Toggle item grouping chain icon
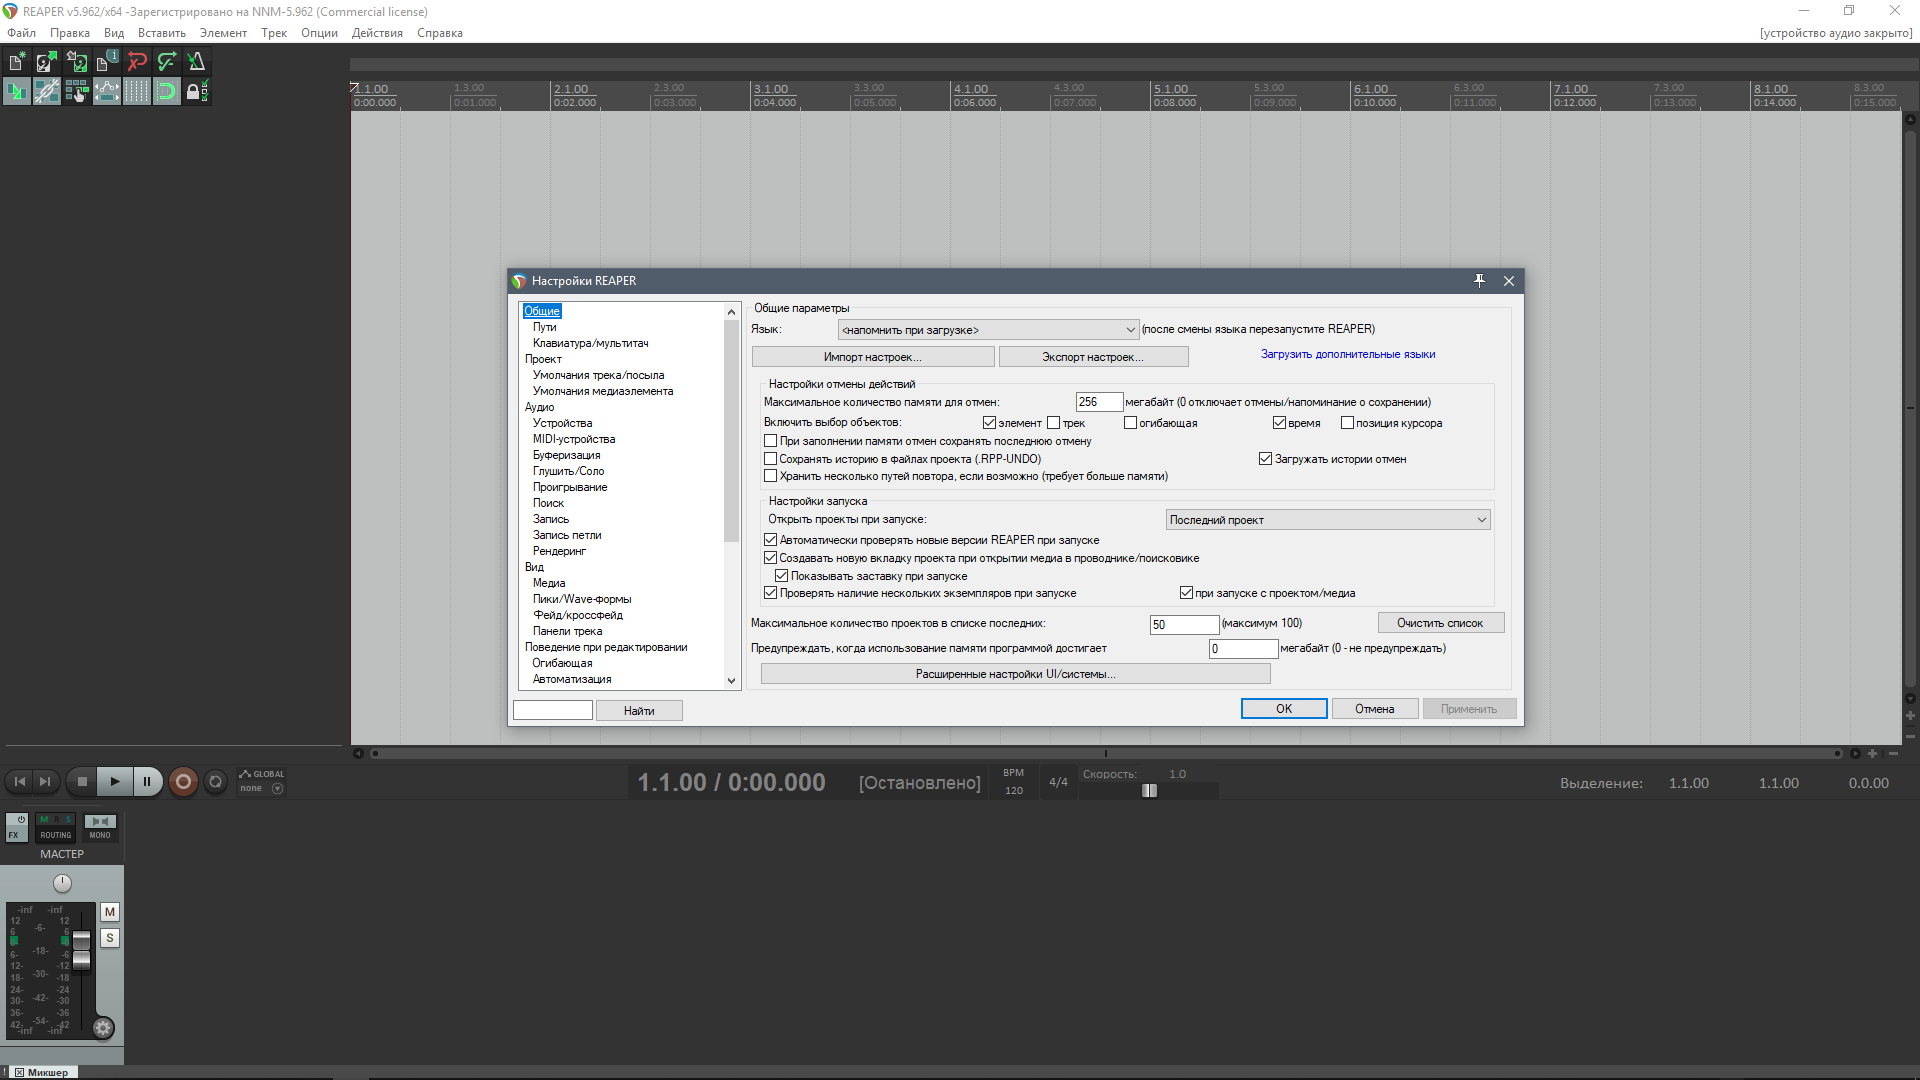The width and height of the screenshot is (1920, 1080). pos(47,92)
